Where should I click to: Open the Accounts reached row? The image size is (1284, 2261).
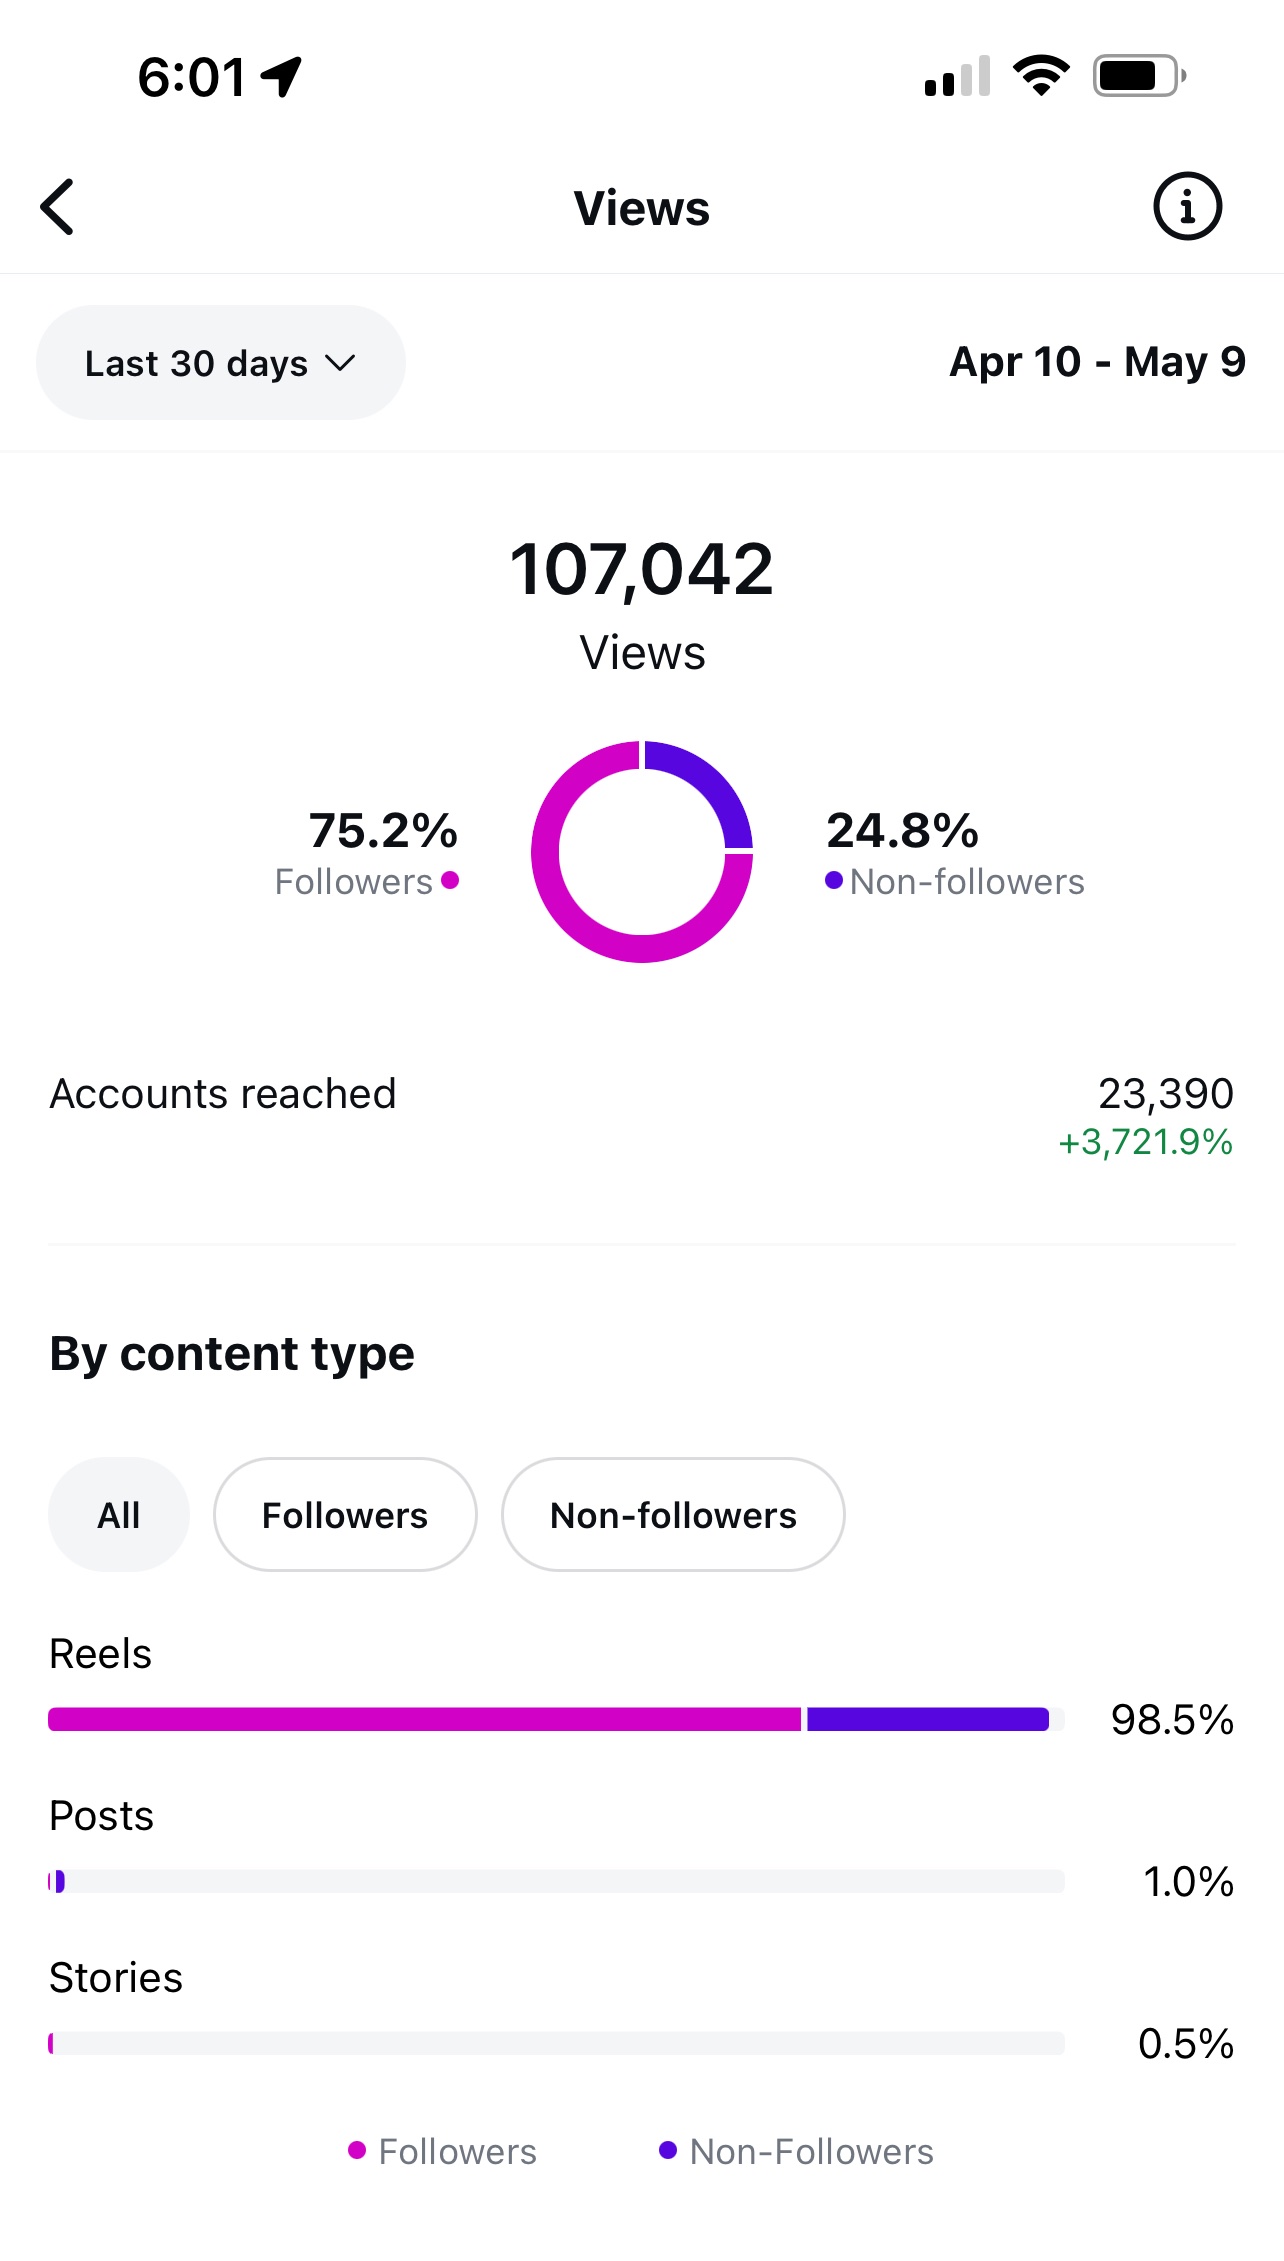pos(641,1115)
